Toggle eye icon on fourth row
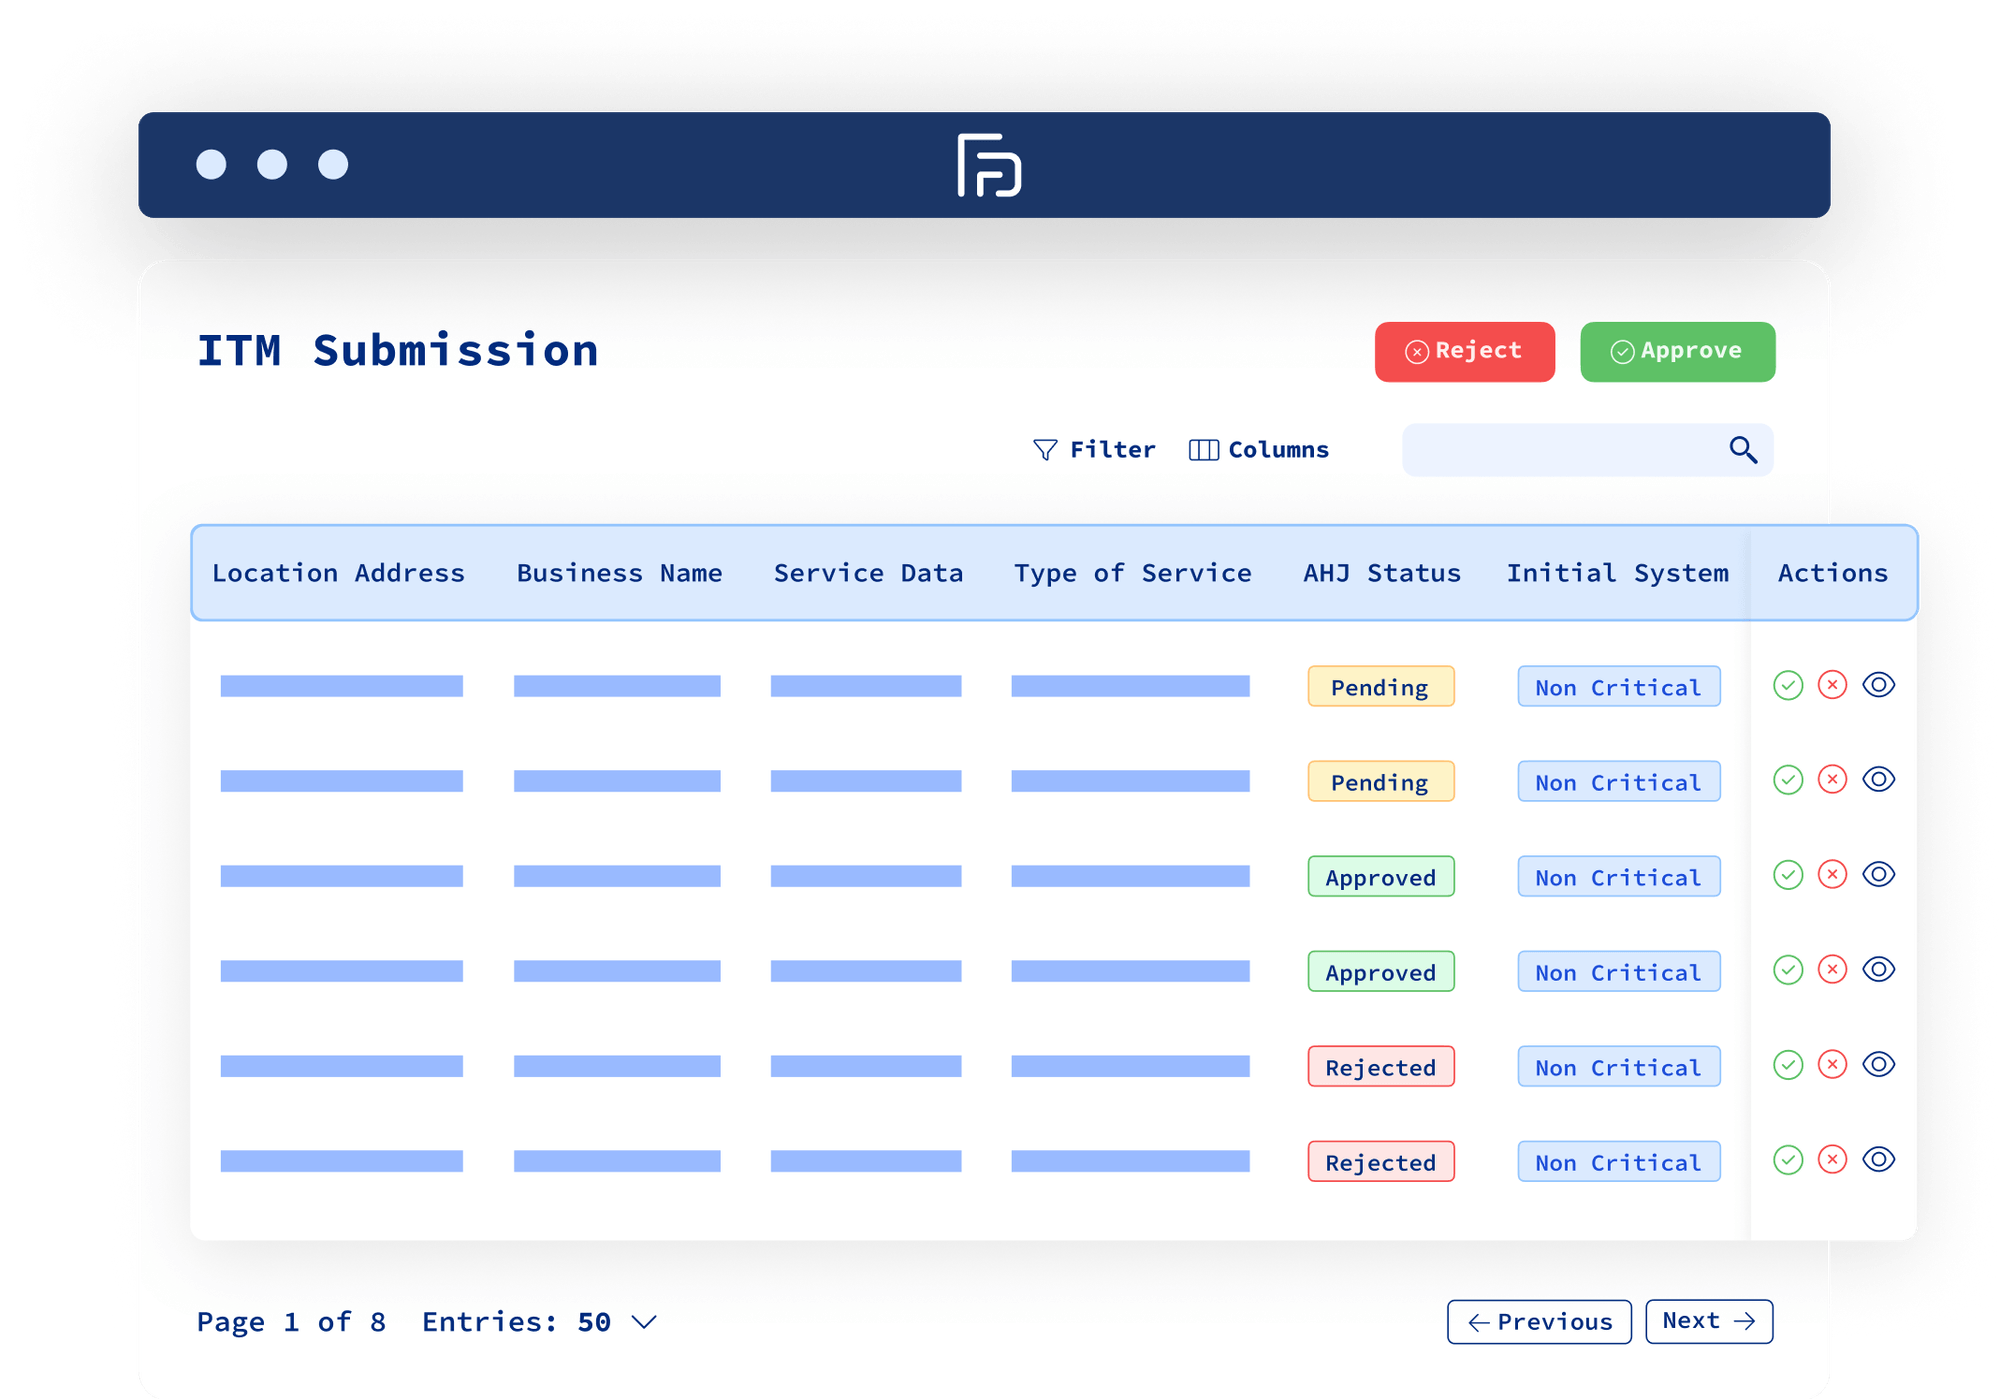2000x1399 pixels. point(1879,970)
